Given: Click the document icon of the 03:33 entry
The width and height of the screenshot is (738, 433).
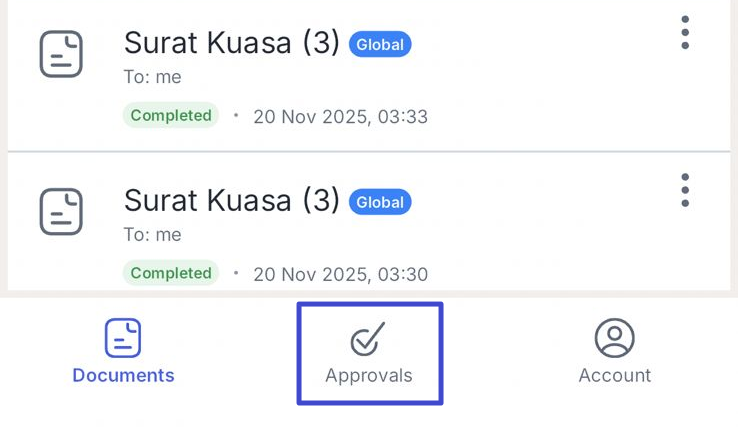Looking at the screenshot, I should (61, 54).
